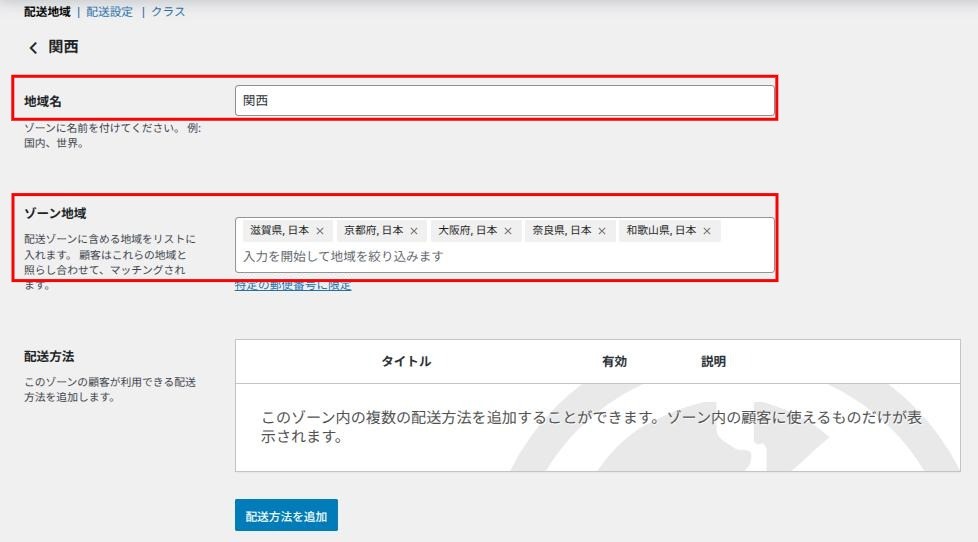Screen dimensions: 978x542
Task: Select the 滋賀県, 日本 tag label
Action: [x=278, y=230]
